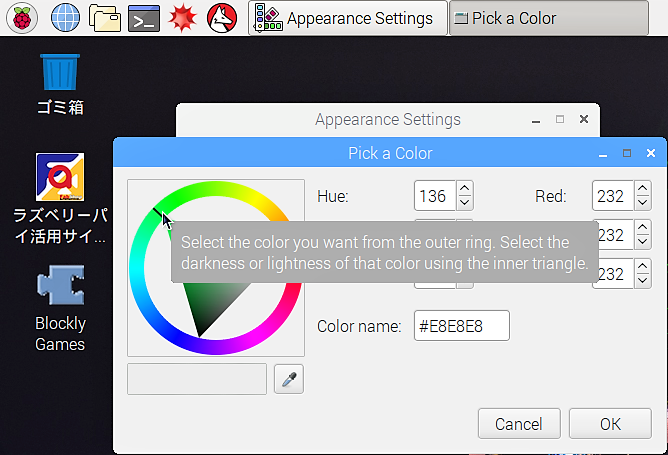Increase the Hue value with up arrow
The width and height of the screenshot is (668, 455).
[x=465, y=188]
